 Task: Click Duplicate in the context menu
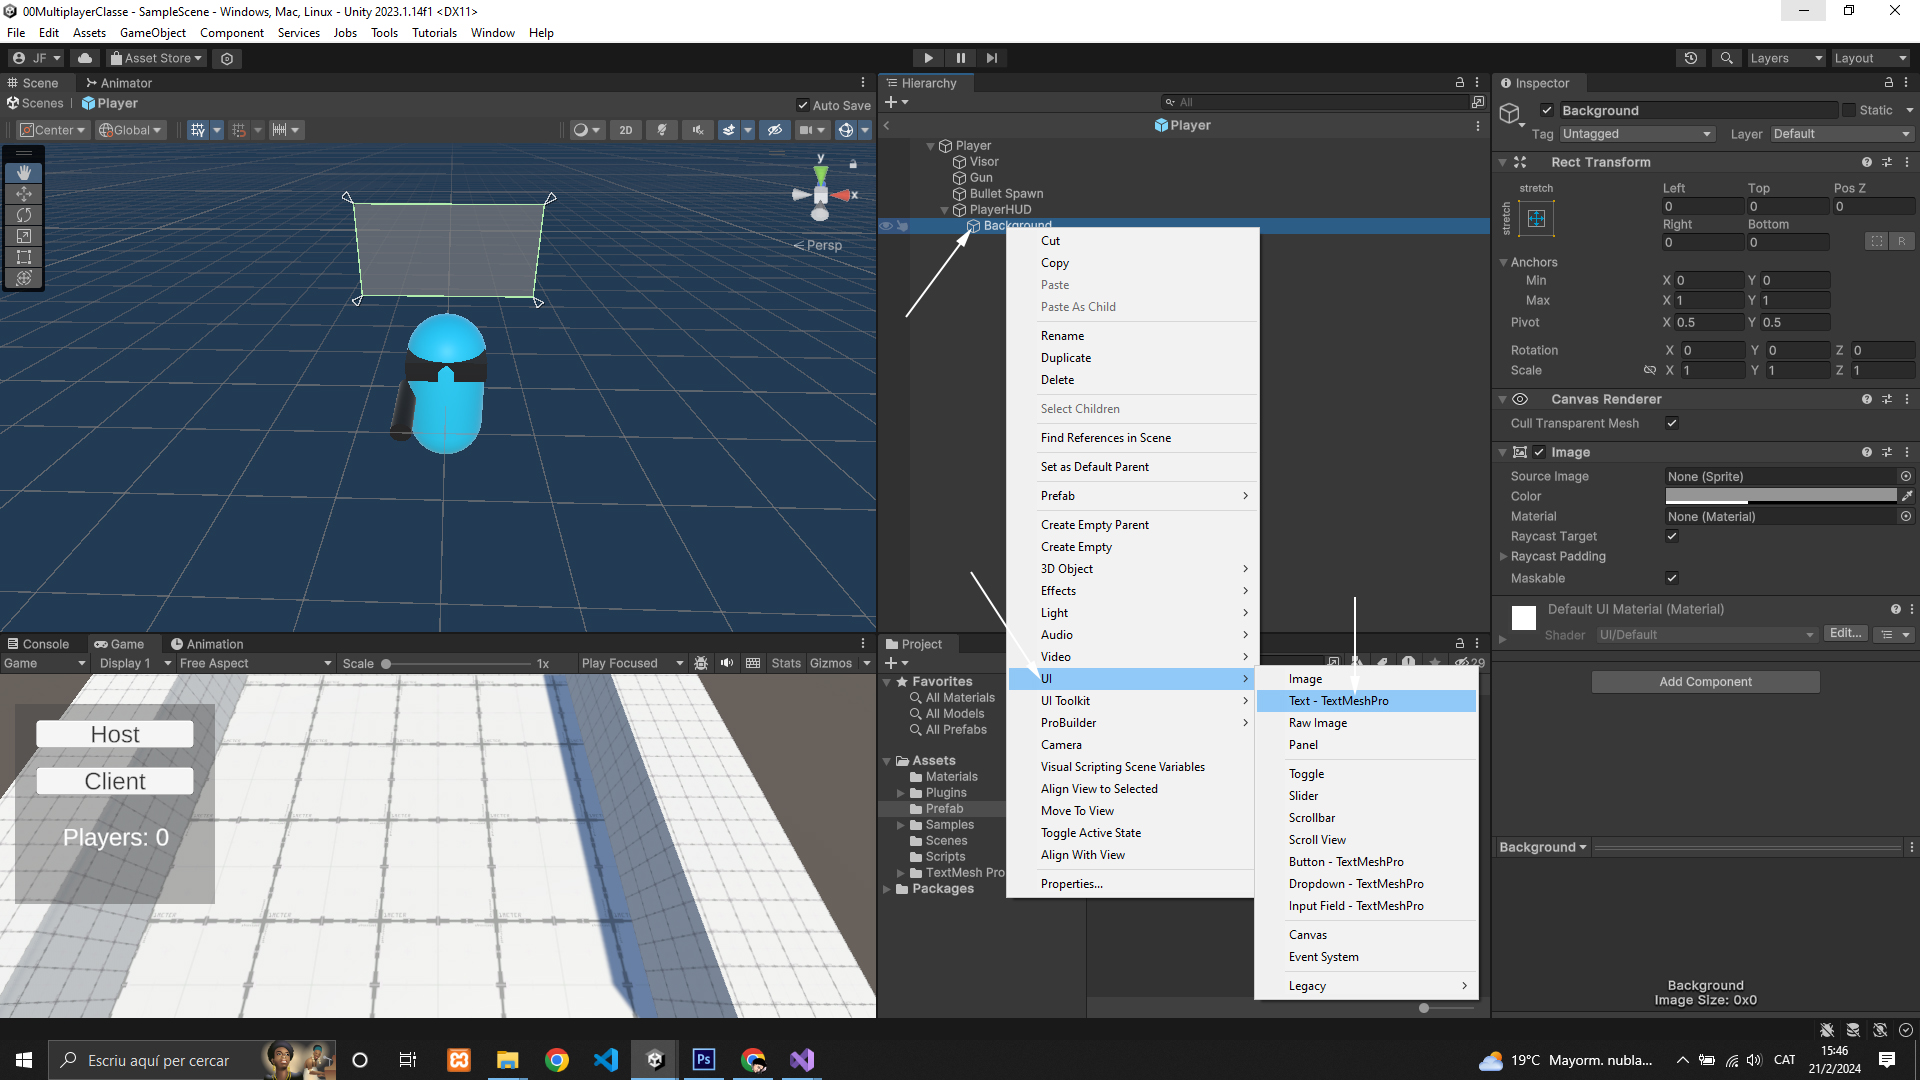pyautogui.click(x=1065, y=358)
